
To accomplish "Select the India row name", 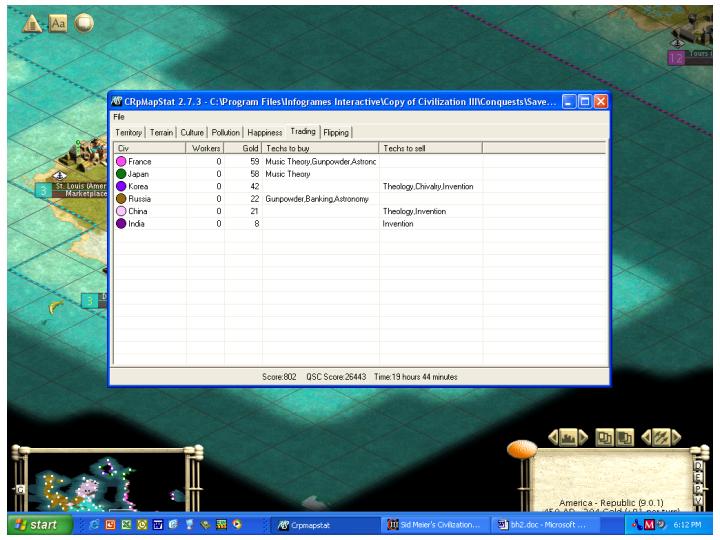I will [x=136, y=224].
